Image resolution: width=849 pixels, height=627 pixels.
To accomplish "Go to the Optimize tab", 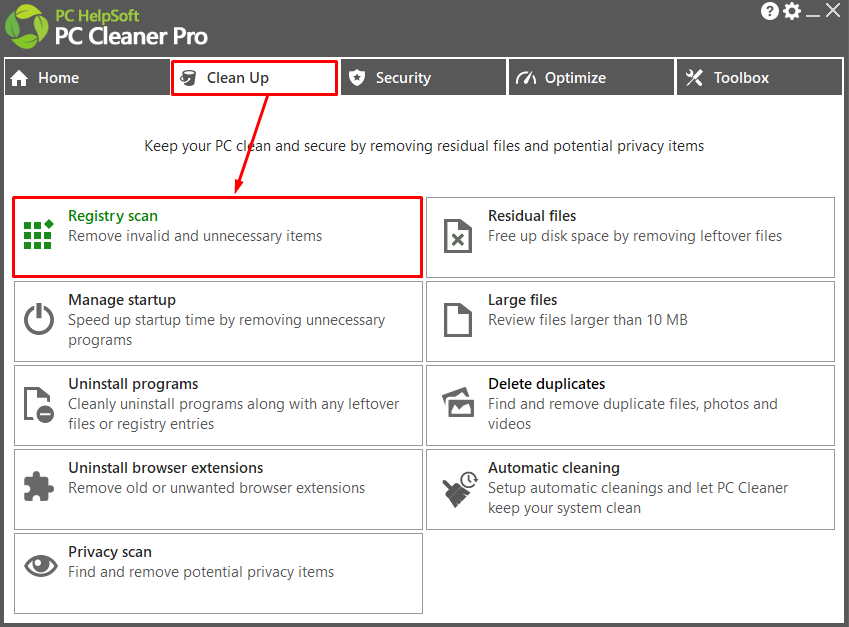I will [591, 77].
